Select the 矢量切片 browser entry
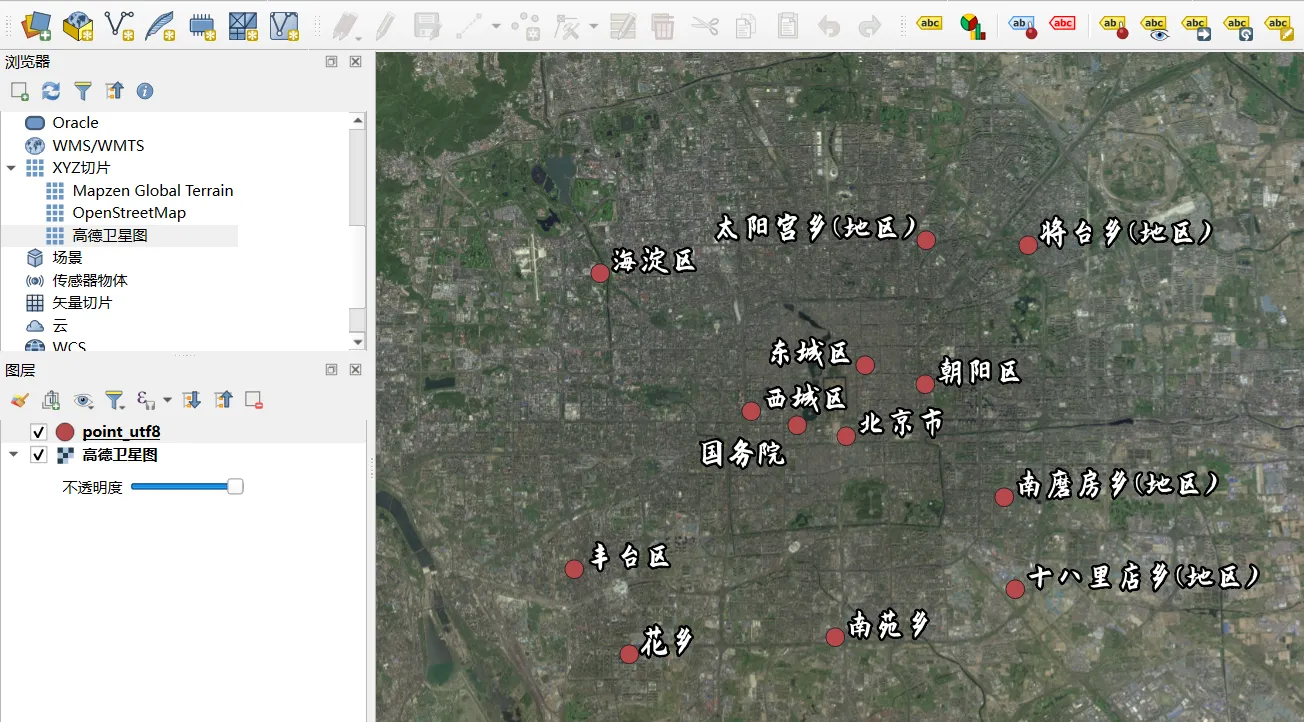Image resolution: width=1304 pixels, height=722 pixels. click(82, 303)
